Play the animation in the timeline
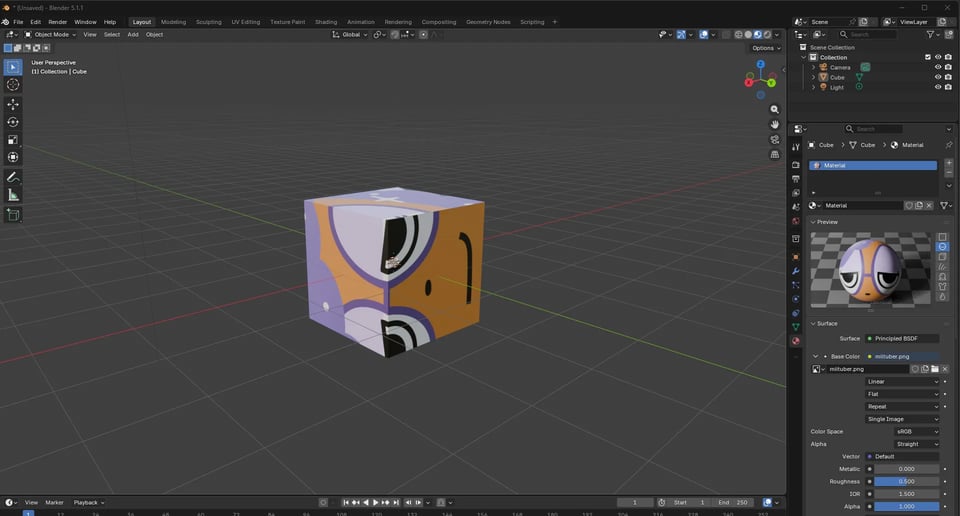 (375, 503)
